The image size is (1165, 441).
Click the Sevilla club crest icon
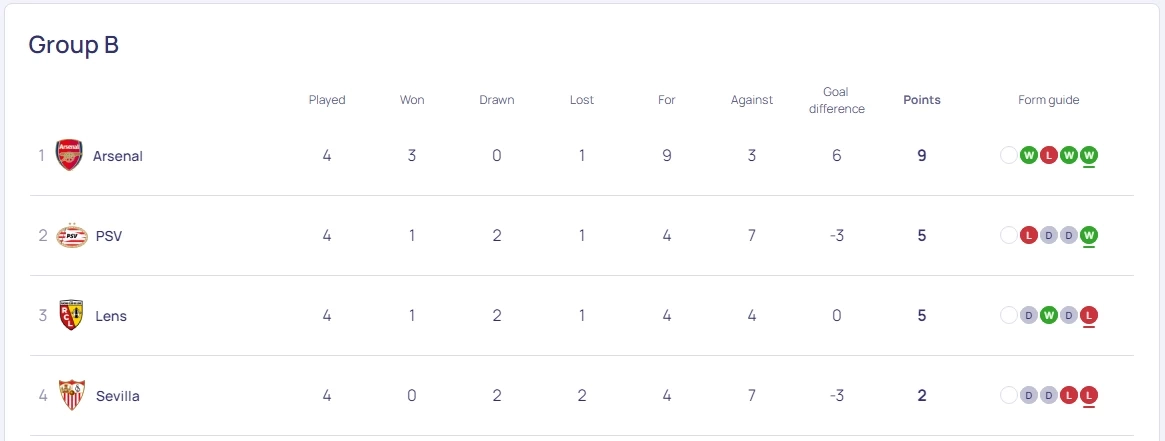(x=72, y=395)
